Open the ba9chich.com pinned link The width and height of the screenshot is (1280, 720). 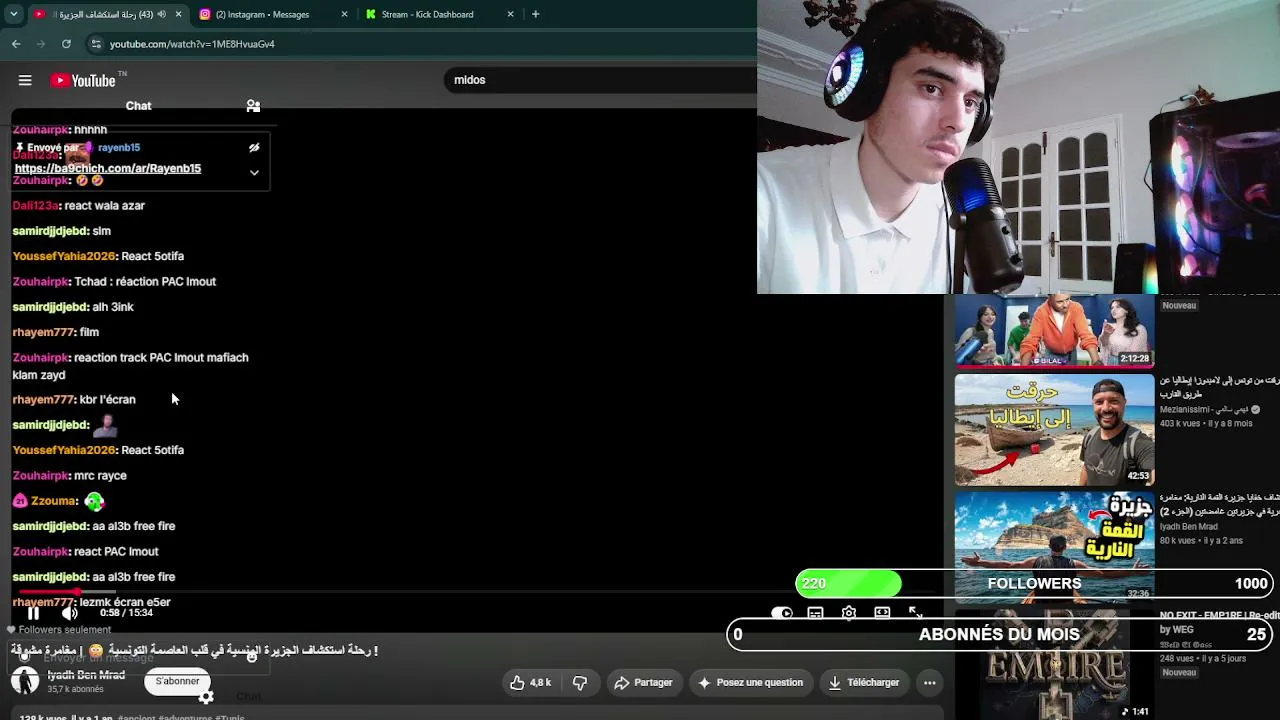[x=107, y=168]
